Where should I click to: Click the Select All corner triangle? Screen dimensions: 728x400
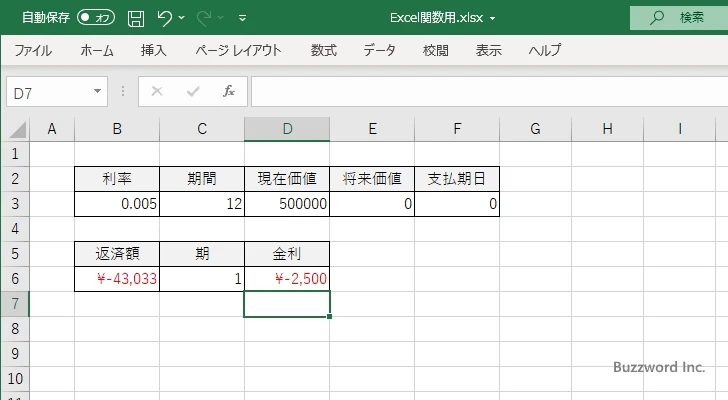point(18,129)
